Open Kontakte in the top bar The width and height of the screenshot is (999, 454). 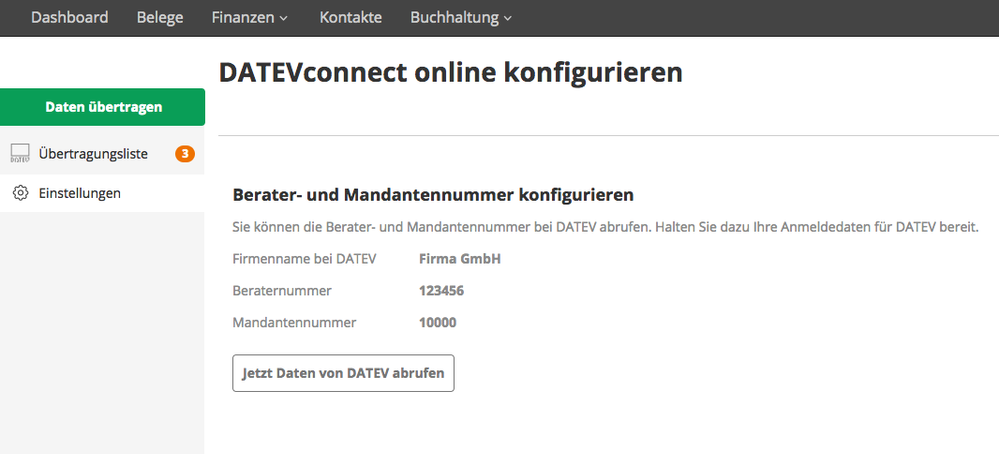click(x=350, y=17)
